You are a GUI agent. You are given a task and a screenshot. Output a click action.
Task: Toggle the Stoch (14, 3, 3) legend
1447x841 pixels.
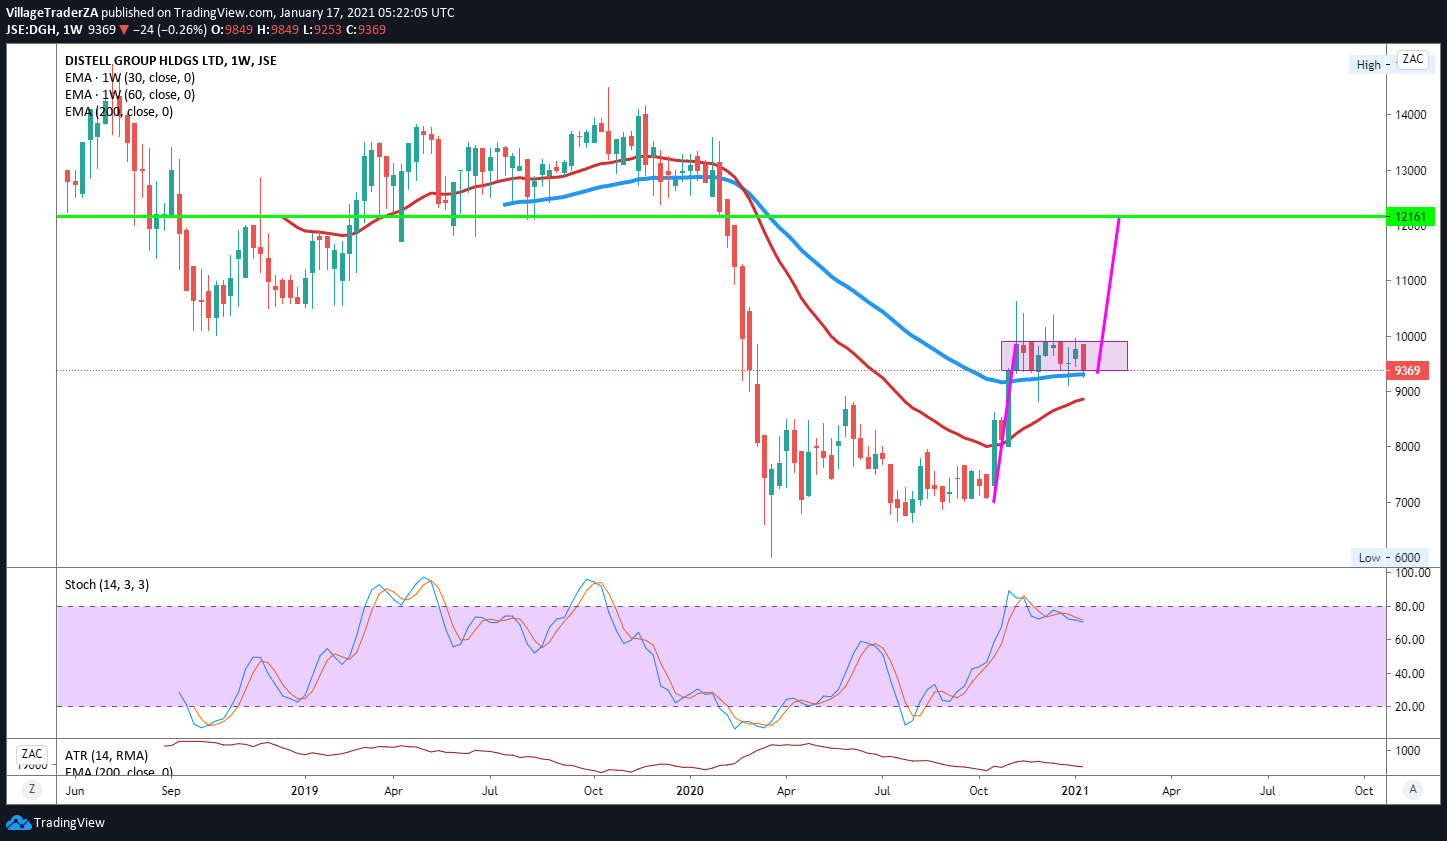point(106,584)
